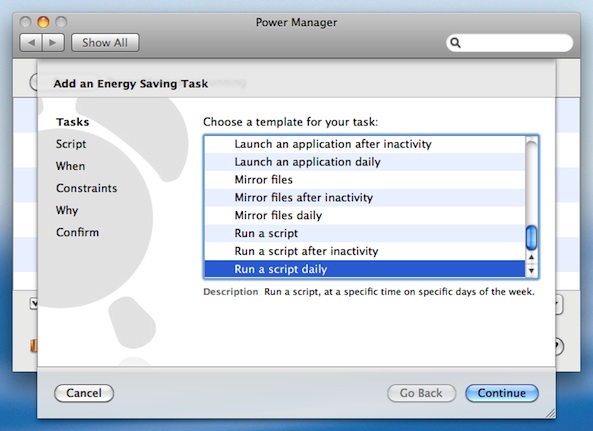
Task: Select the Confirm step in sidebar
Action: [78, 232]
